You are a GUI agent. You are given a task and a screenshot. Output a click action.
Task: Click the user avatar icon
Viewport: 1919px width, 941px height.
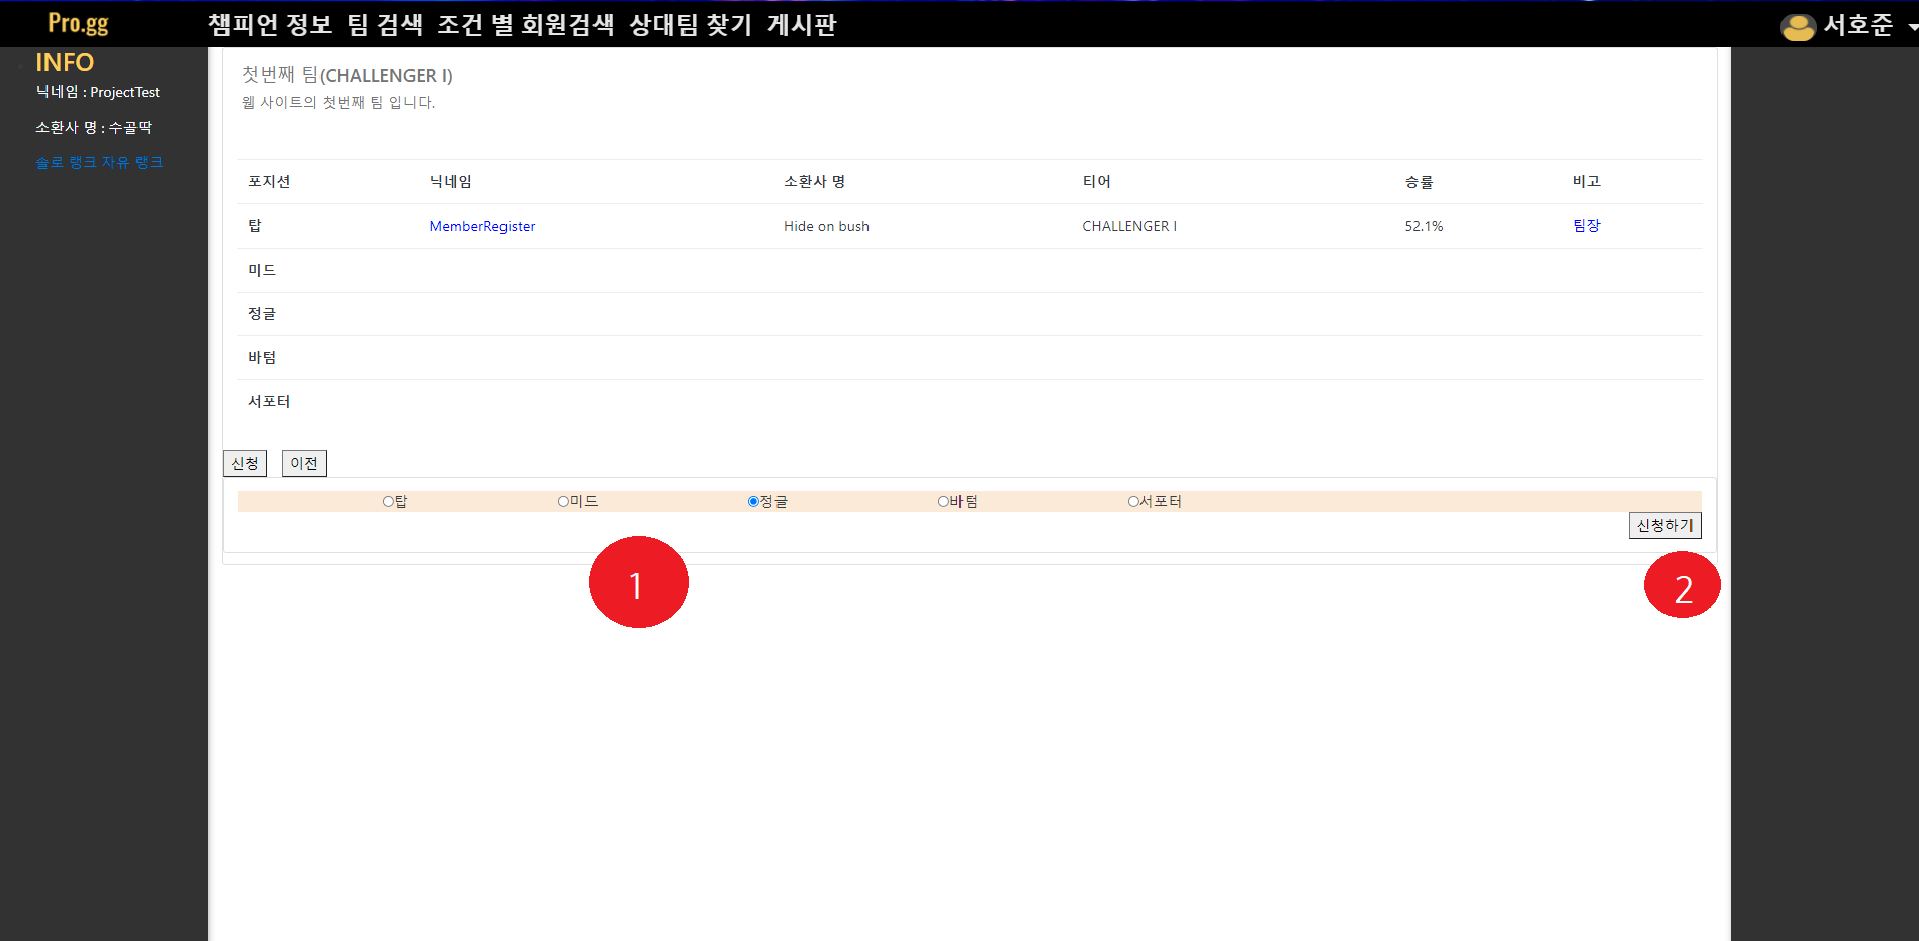(1798, 27)
